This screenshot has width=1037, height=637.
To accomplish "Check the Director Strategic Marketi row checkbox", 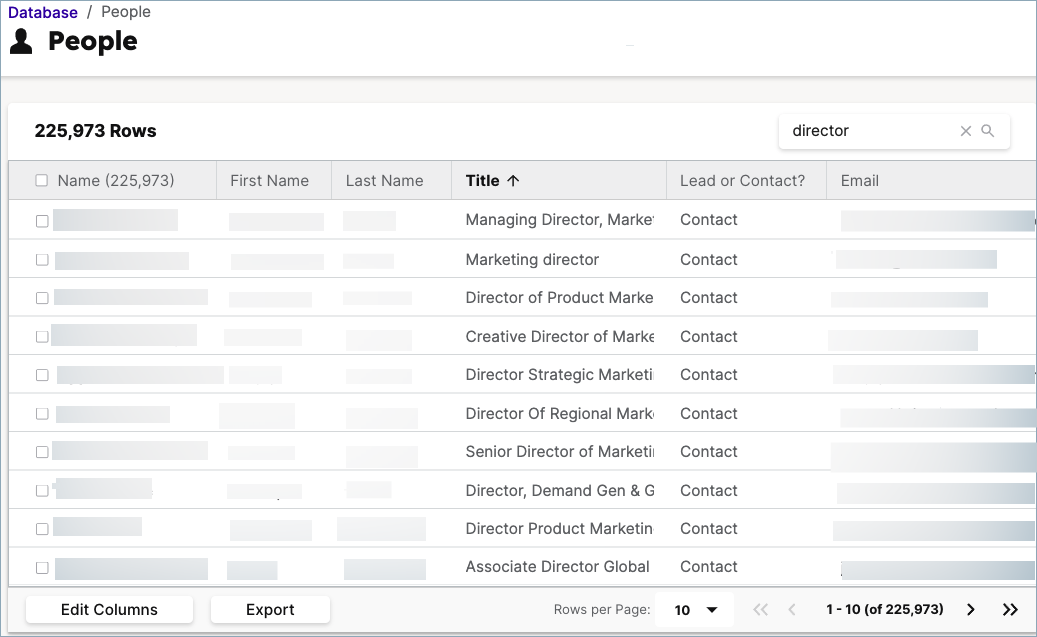I will coord(42,375).
